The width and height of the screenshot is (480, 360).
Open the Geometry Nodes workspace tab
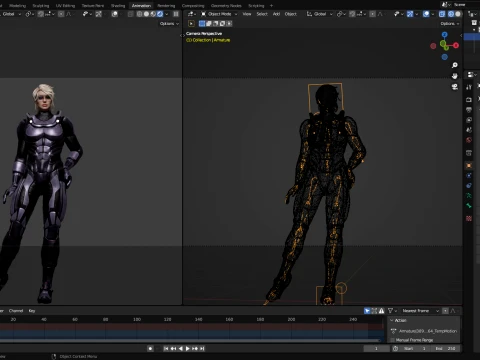pos(226,6)
